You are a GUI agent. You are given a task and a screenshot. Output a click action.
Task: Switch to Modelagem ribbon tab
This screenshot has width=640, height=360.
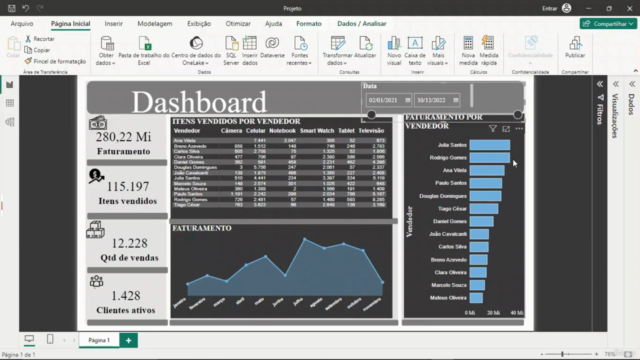pyautogui.click(x=155, y=24)
